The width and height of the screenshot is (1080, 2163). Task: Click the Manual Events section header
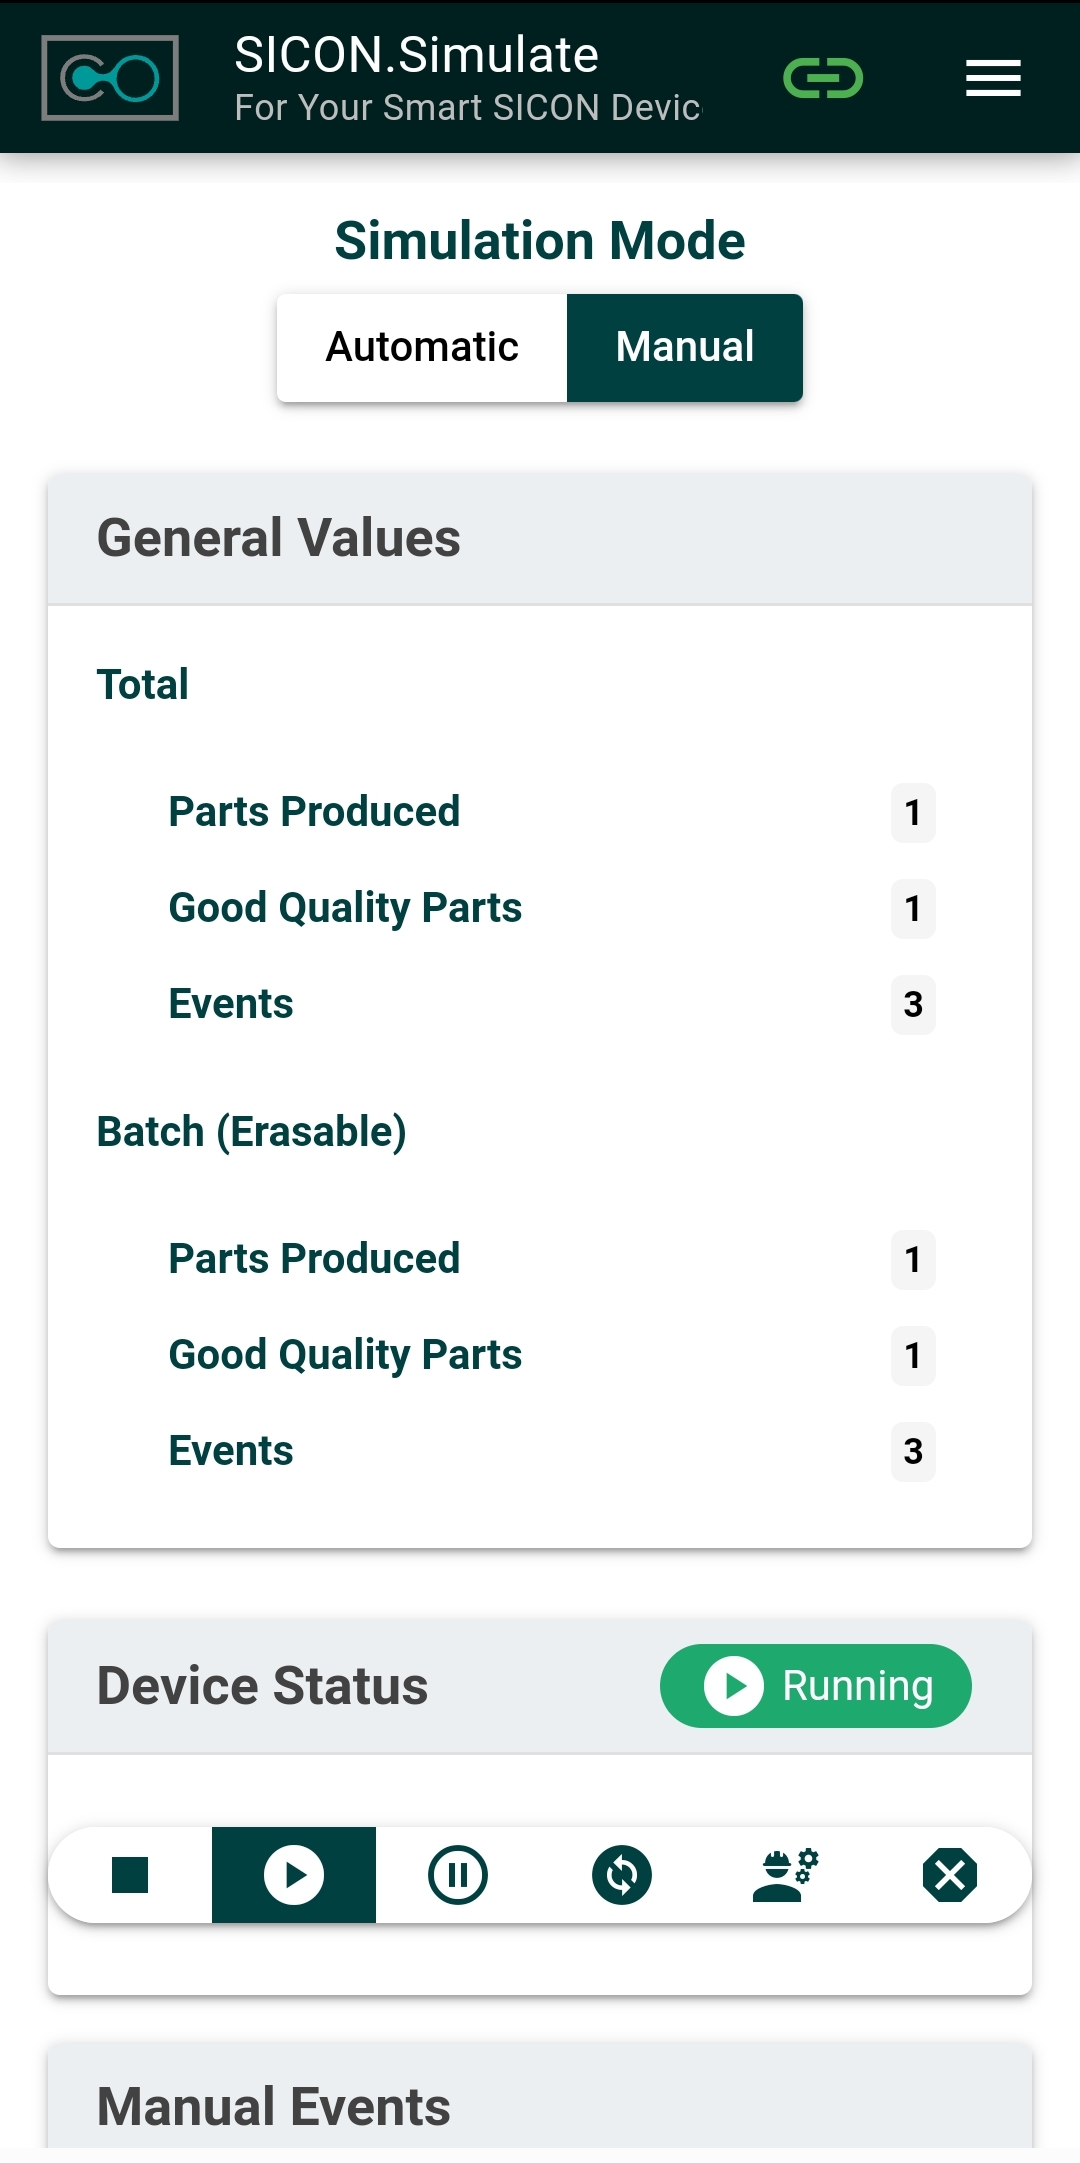tap(274, 2106)
